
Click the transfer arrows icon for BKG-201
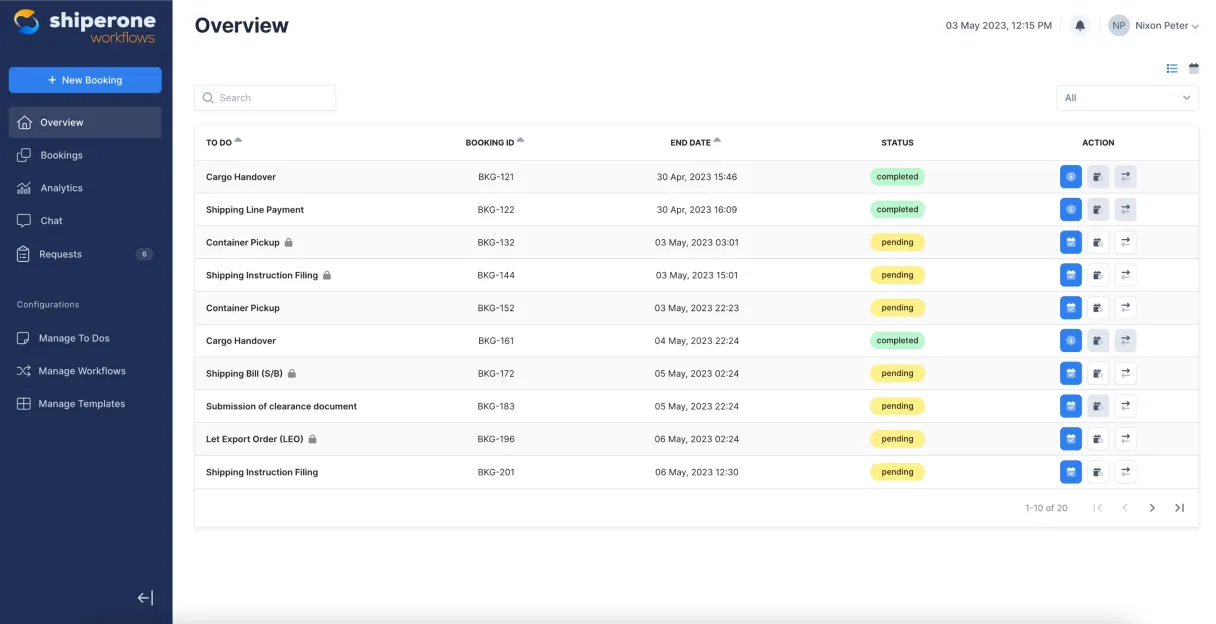tap(1125, 472)
